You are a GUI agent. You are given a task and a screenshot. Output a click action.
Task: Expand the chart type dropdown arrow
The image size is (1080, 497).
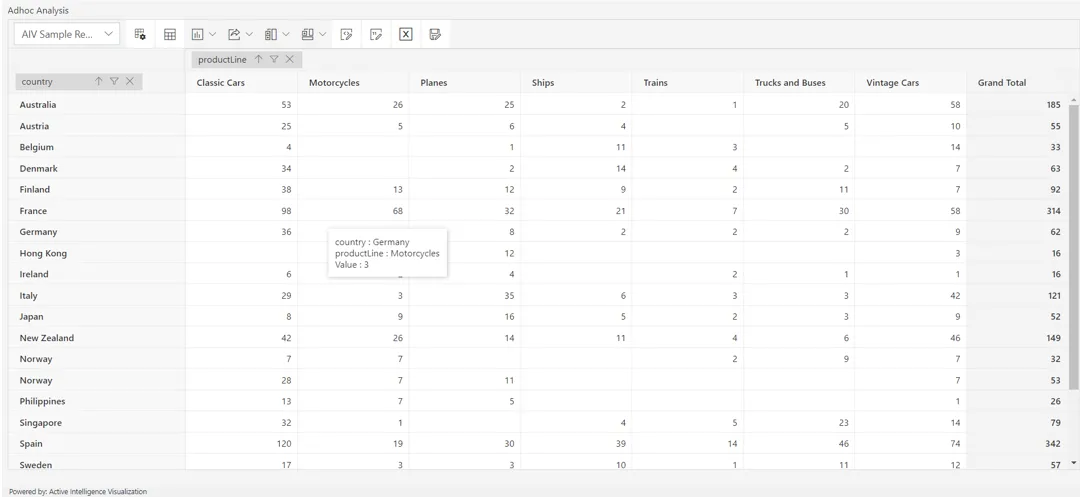tap(213, 34)
